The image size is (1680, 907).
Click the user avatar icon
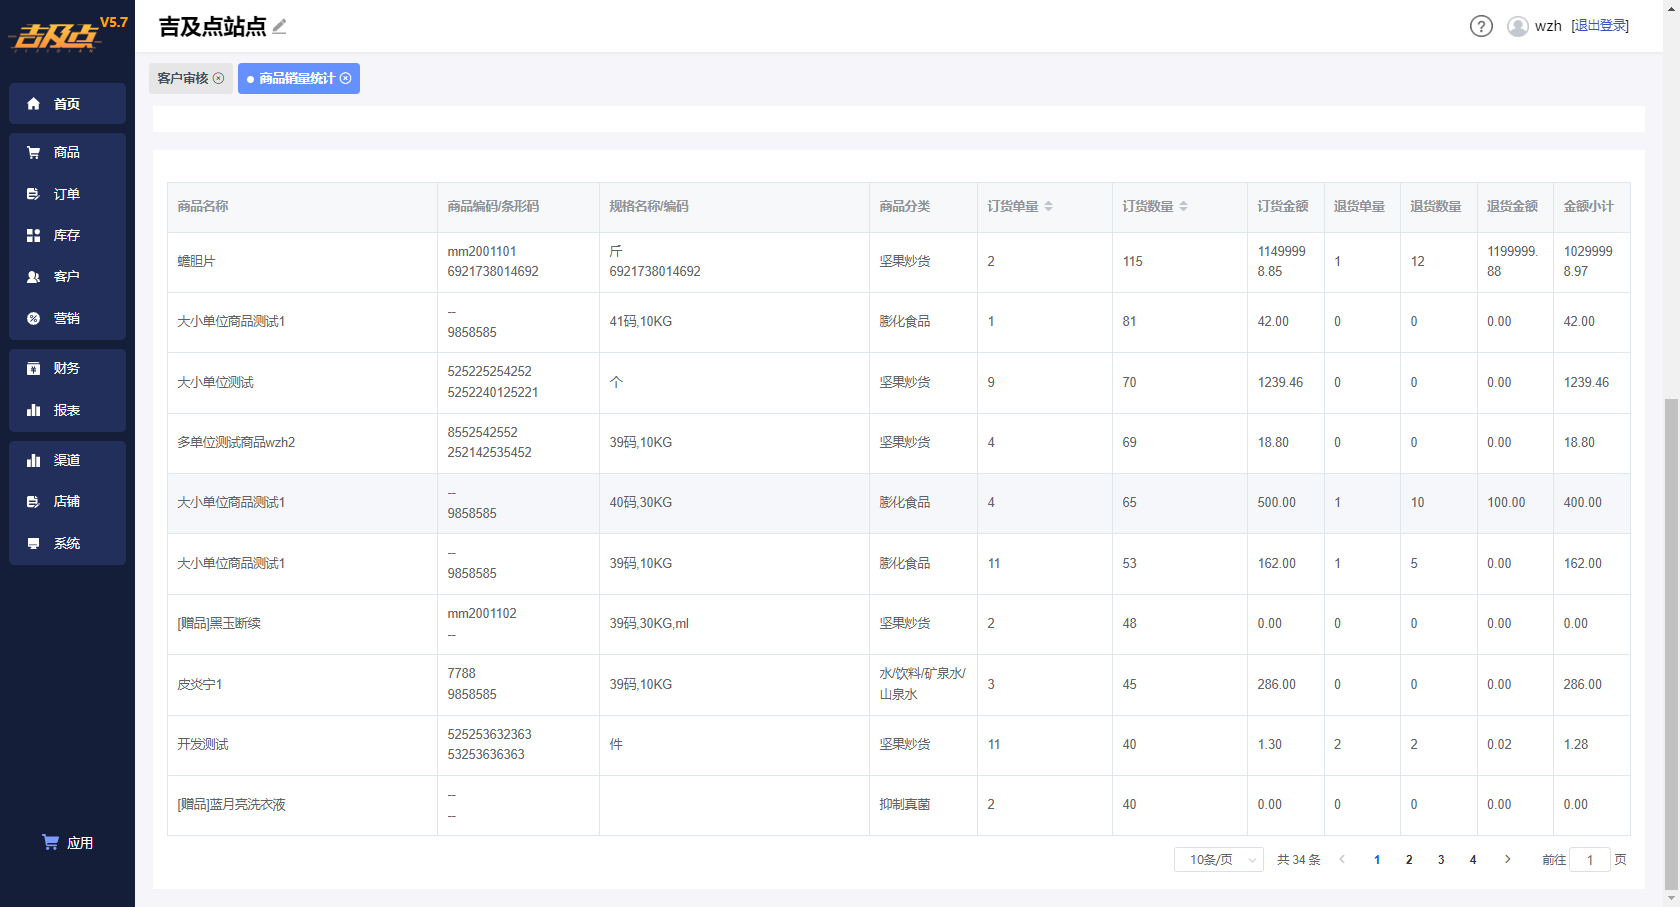coord(1517,26)
